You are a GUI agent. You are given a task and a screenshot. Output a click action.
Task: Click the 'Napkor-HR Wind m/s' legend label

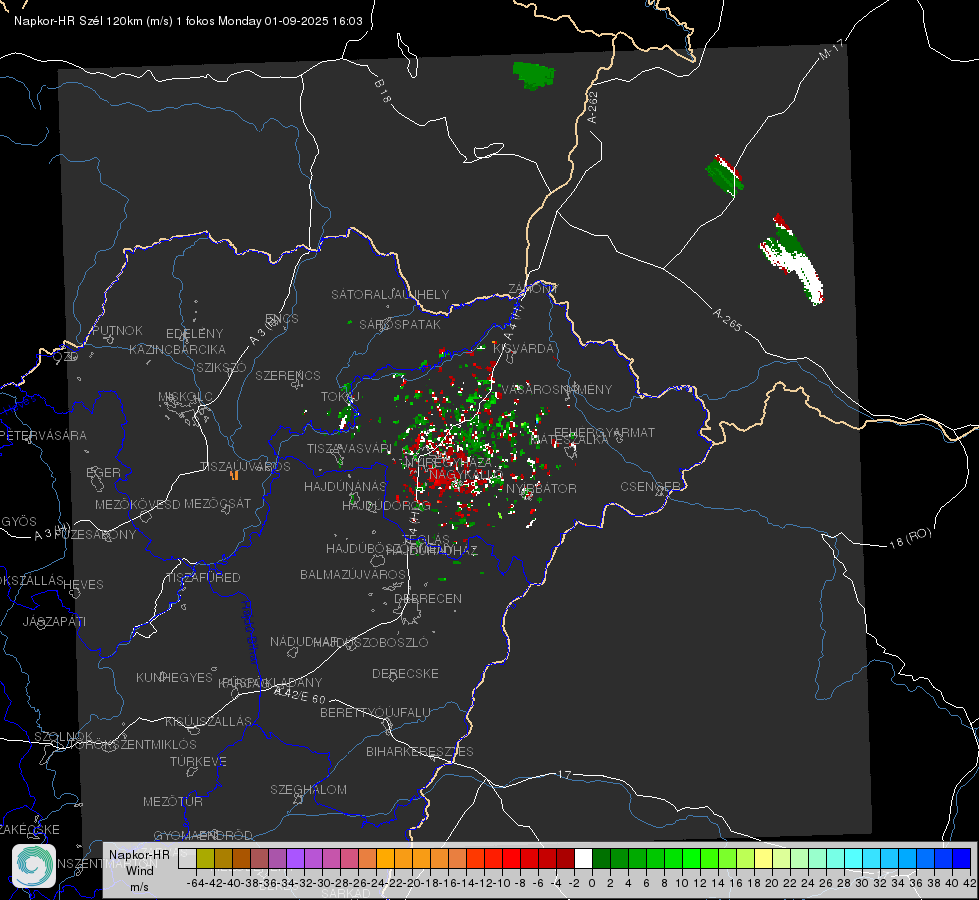[139, 870]
